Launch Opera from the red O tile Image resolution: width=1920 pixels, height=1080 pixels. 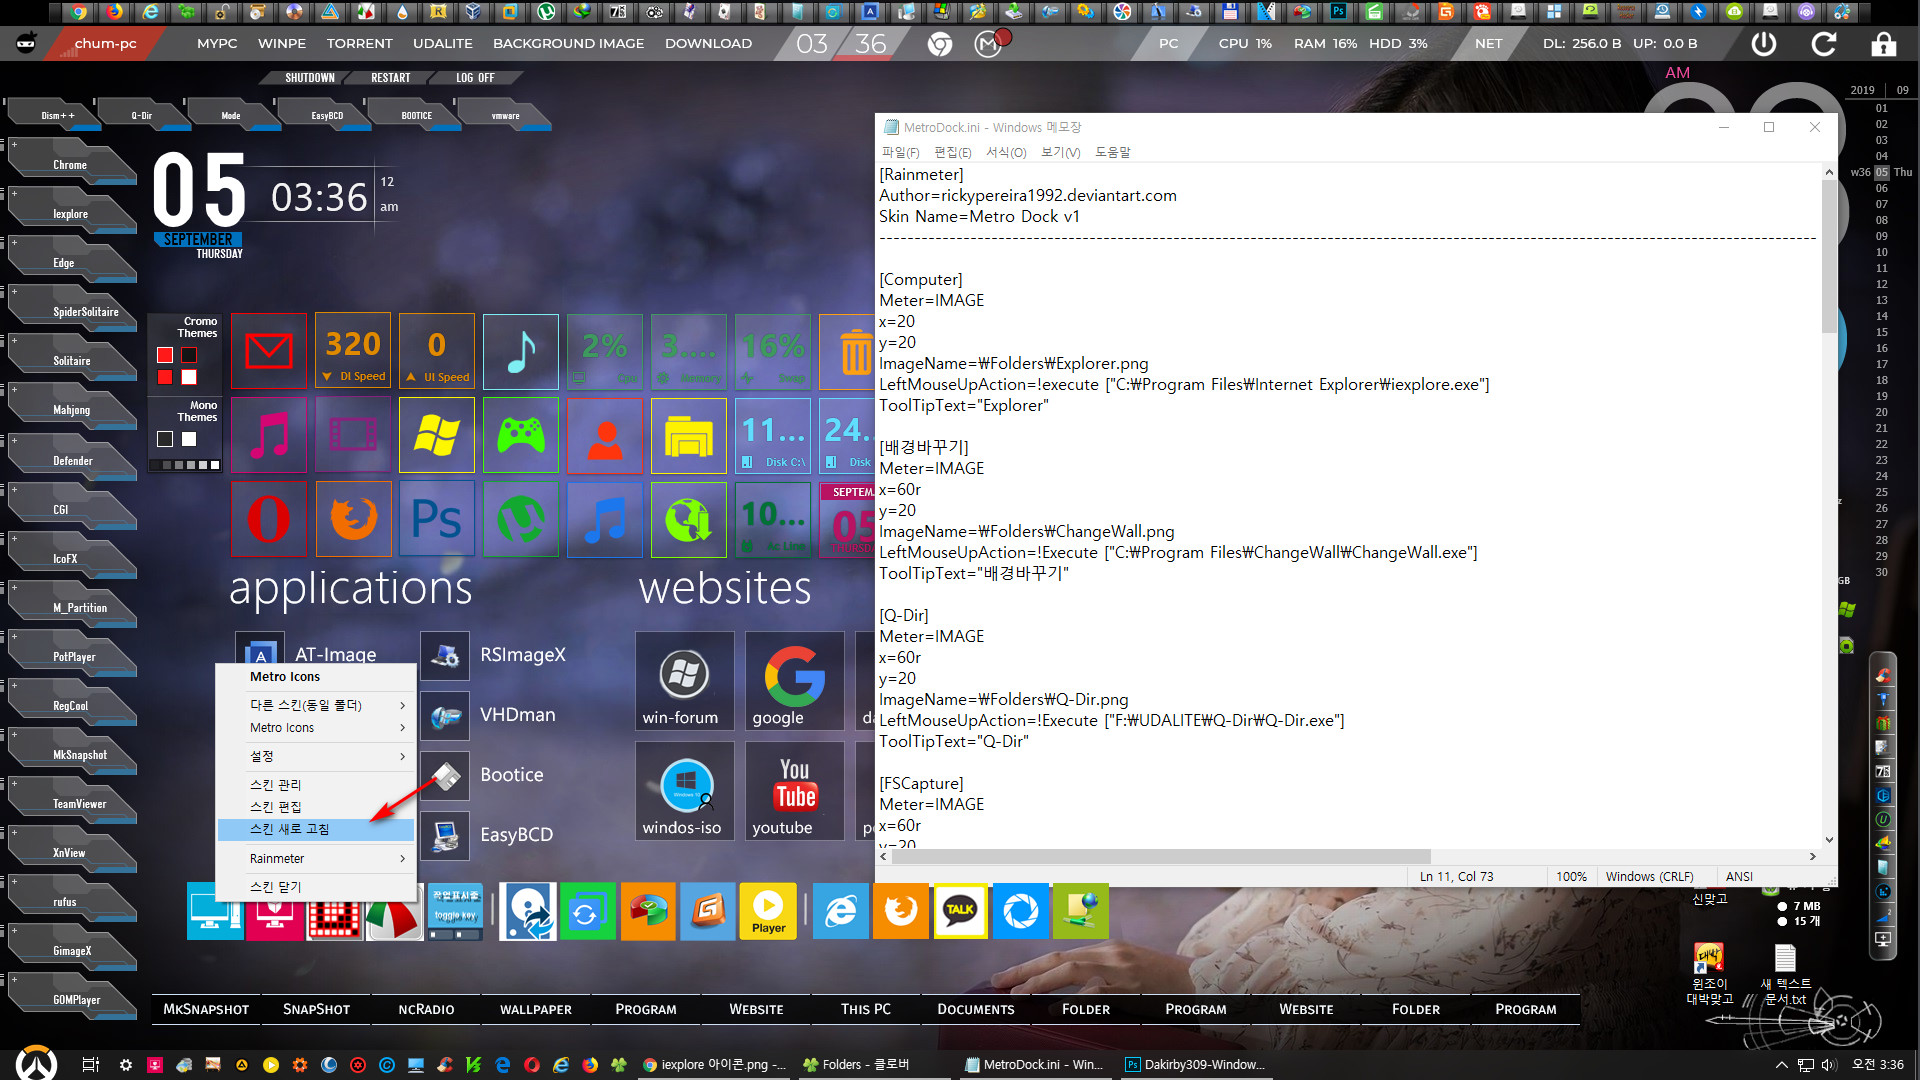pyautogui.click(x=269, y=519)
